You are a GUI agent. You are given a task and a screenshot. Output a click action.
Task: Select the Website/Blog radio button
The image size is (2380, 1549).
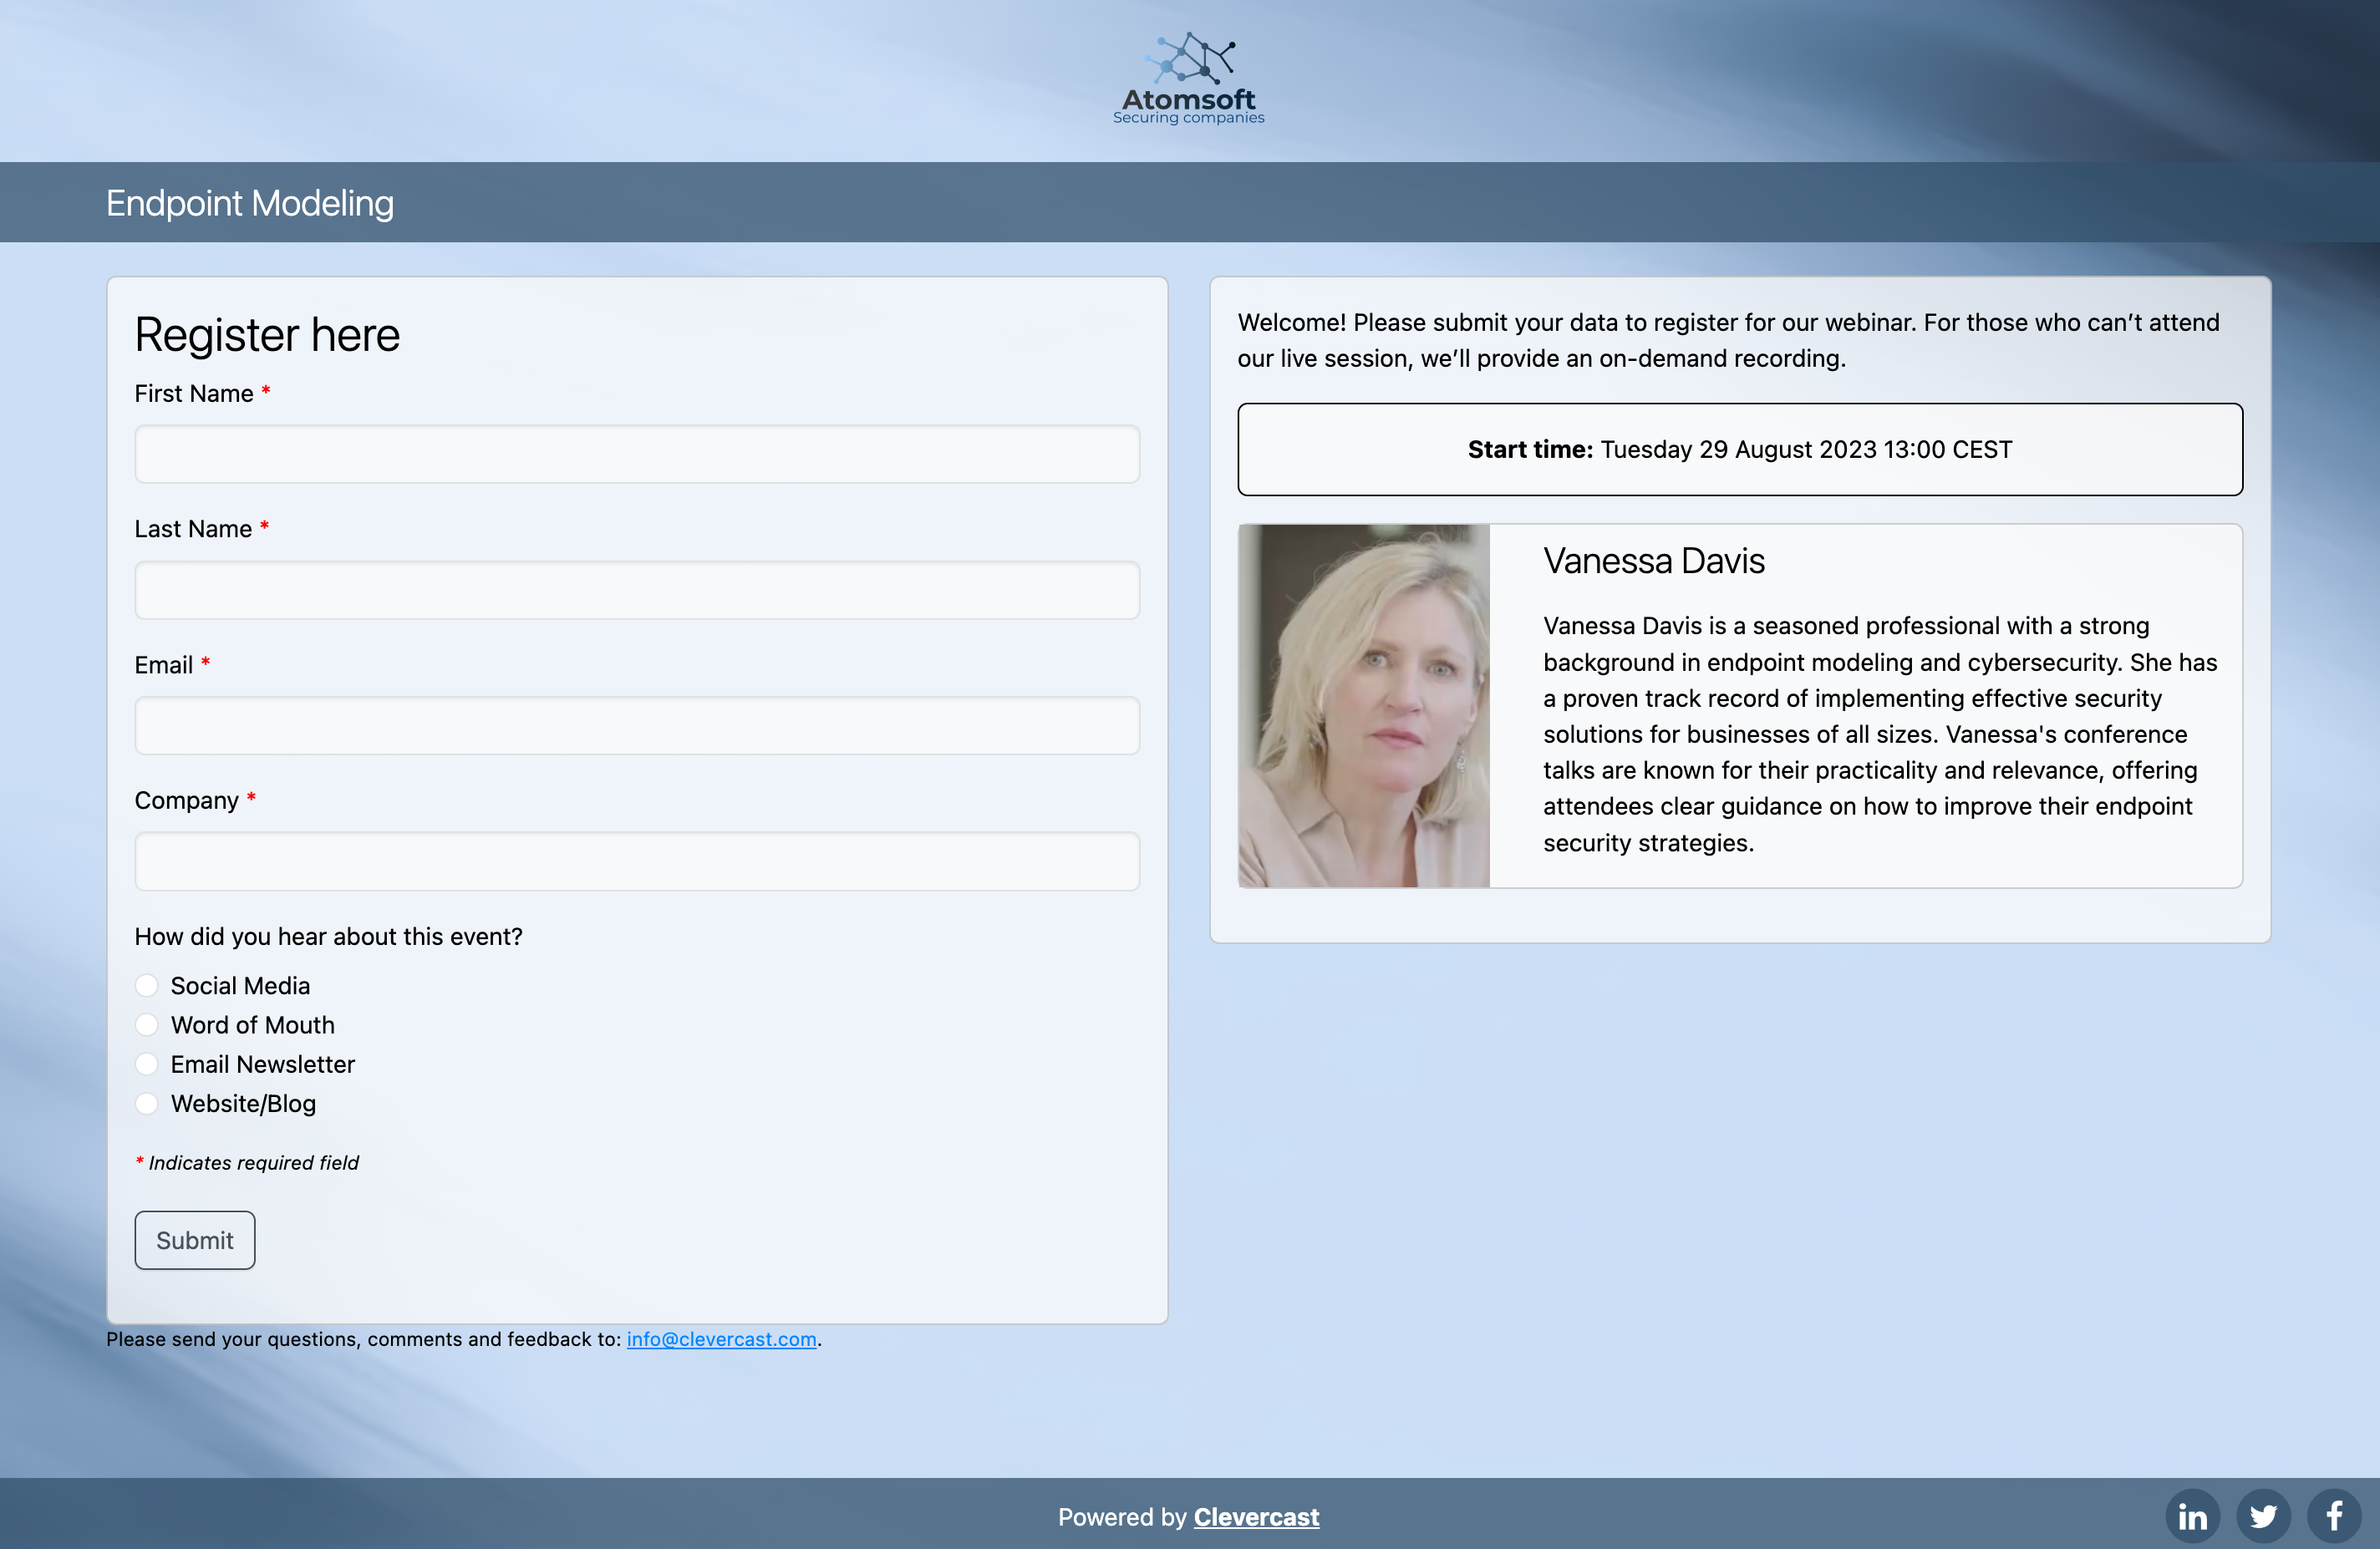[145, 1103]
